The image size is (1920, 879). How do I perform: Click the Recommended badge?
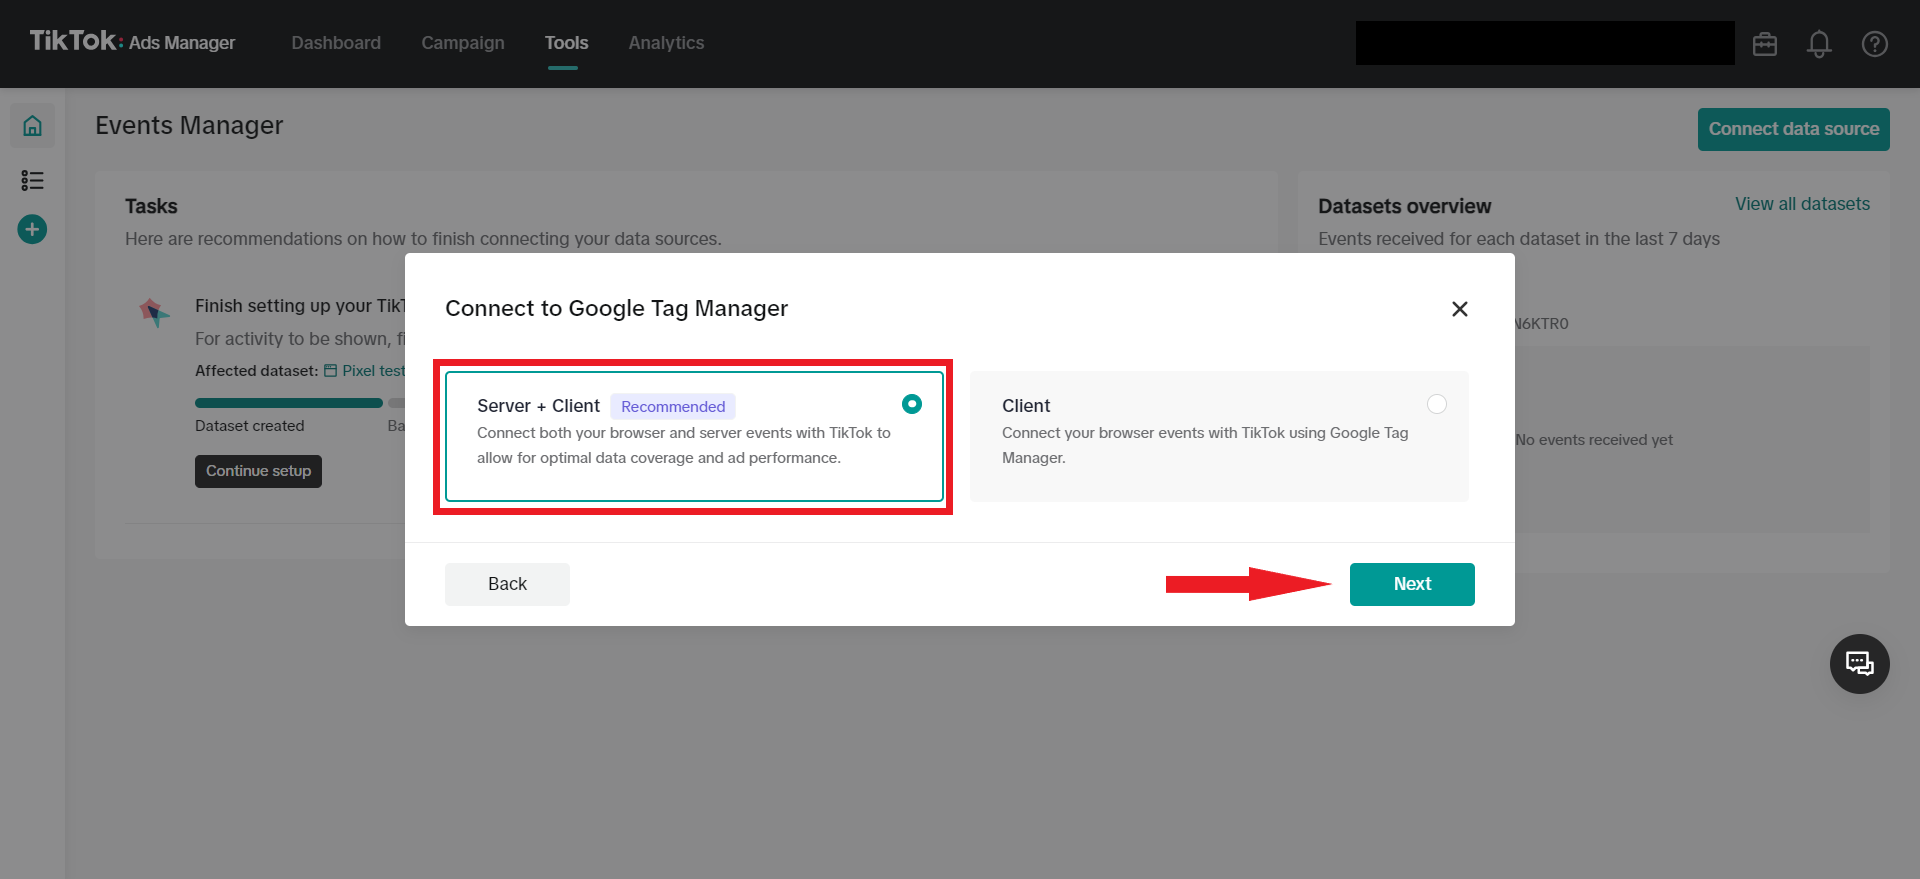(x=673, y=406)
